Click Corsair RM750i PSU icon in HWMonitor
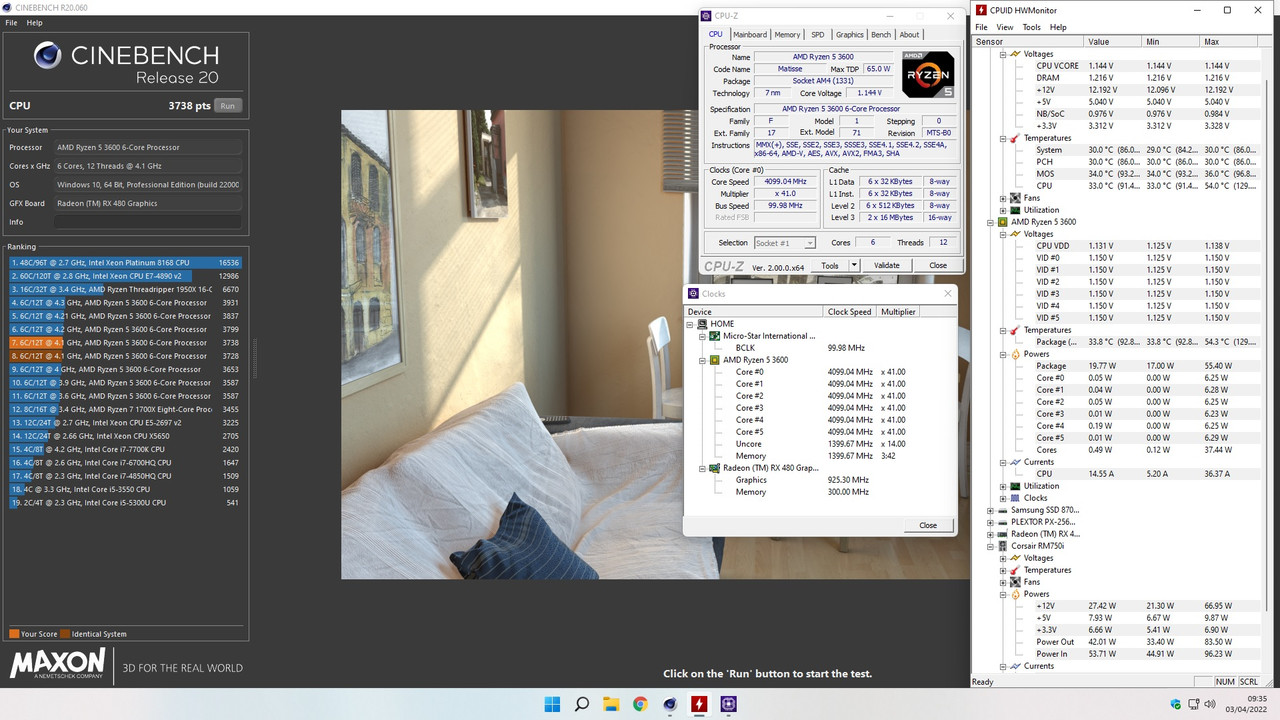Viewport: 1280px width, 720px height. pyautogui.click(x=1003, y=546)
